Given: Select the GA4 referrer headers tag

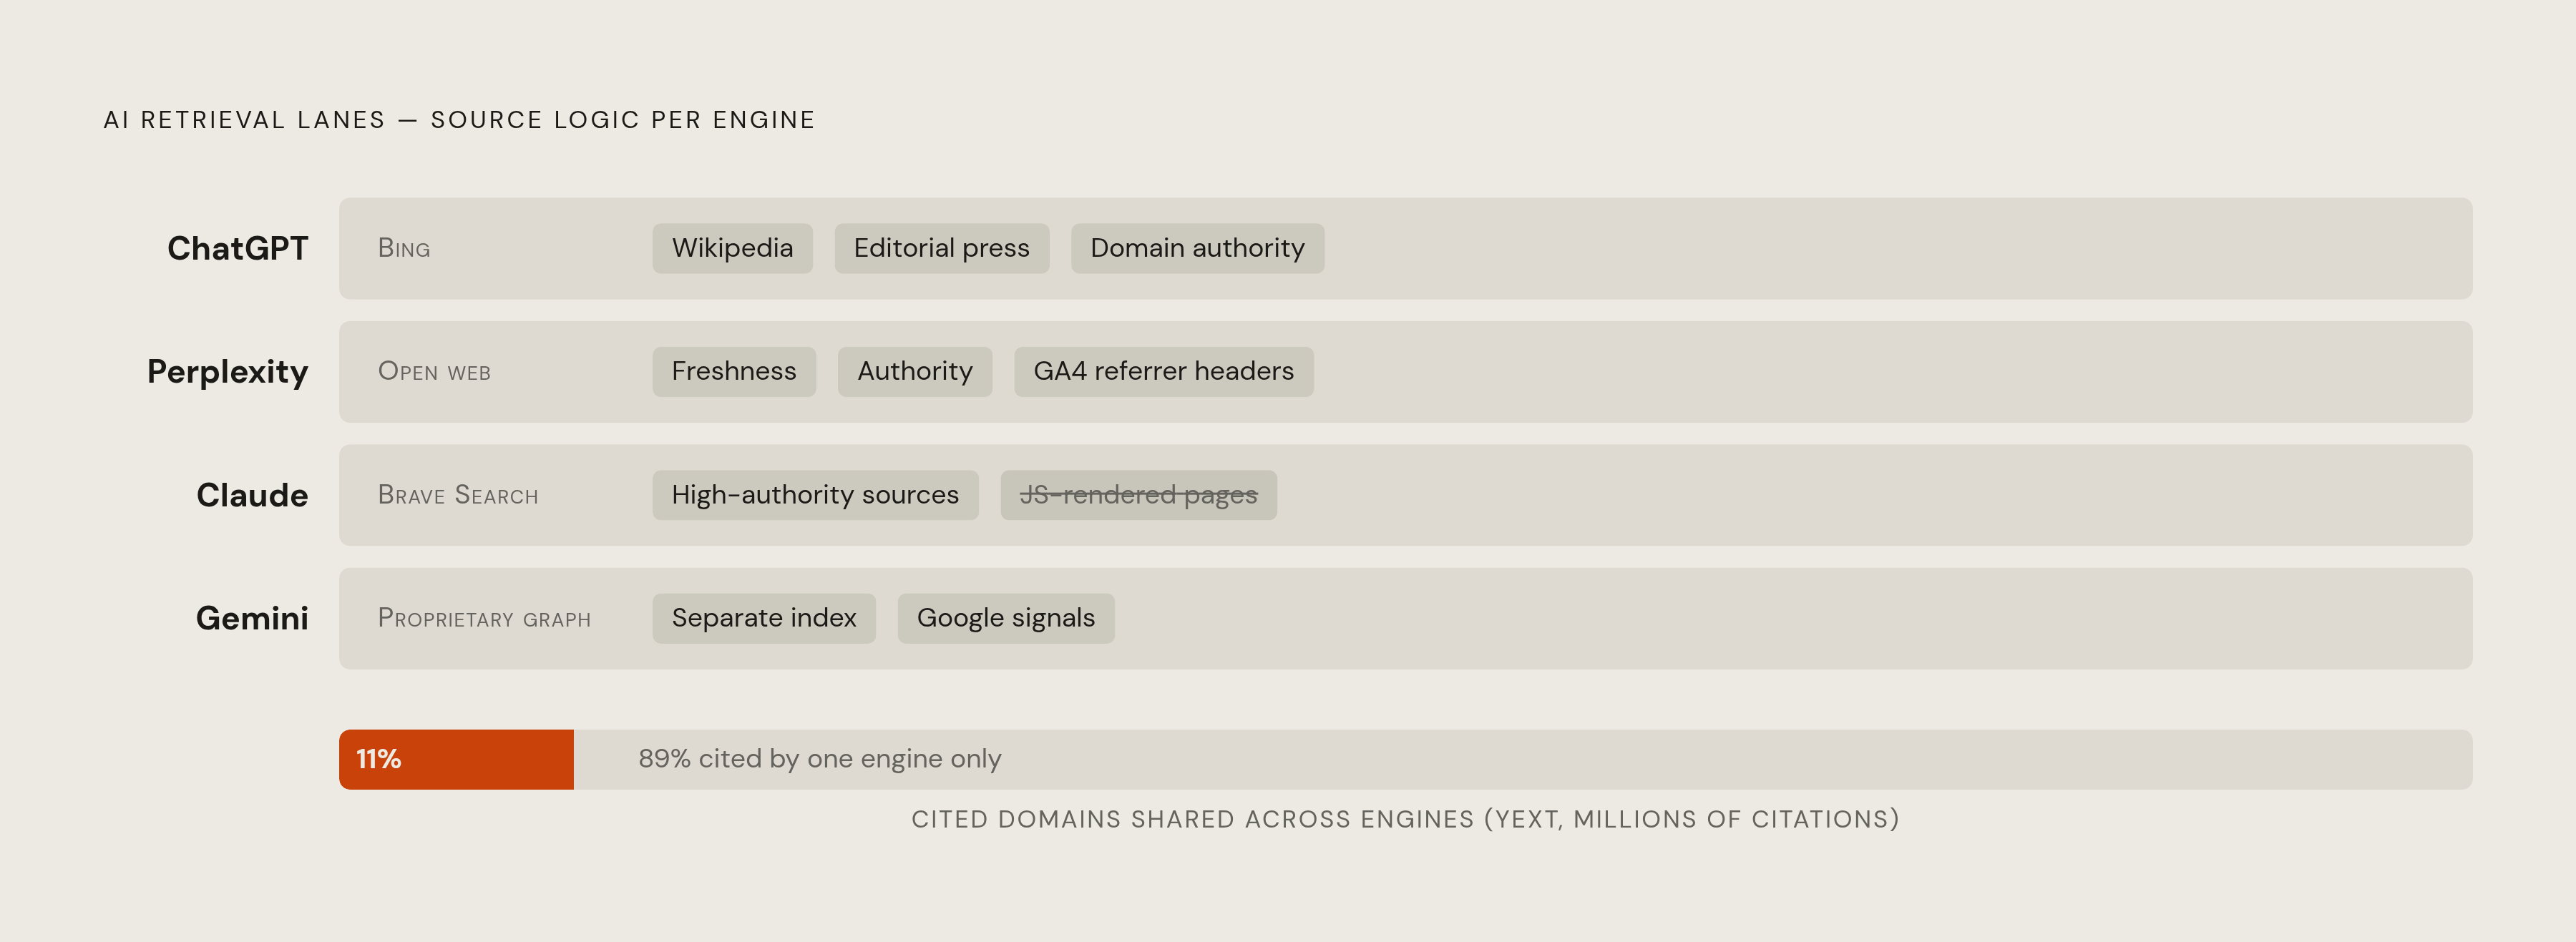Looking at the screenshot, I should tap(1163, 371).
